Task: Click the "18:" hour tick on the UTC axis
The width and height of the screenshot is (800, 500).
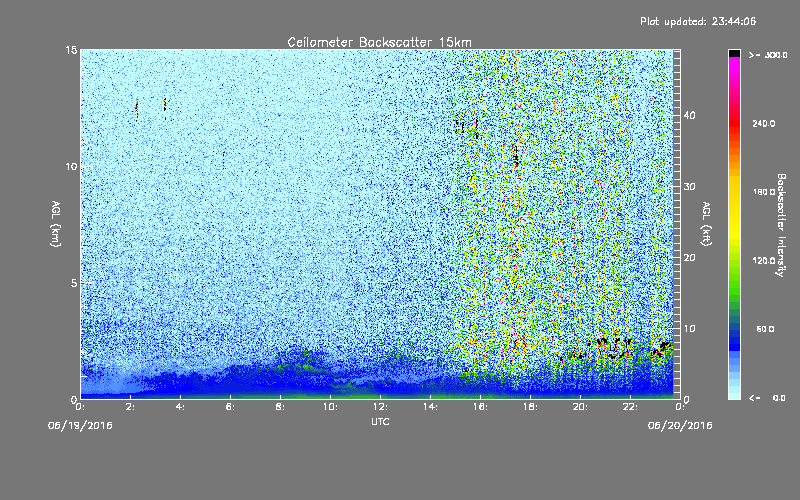Action: [531, 407]
